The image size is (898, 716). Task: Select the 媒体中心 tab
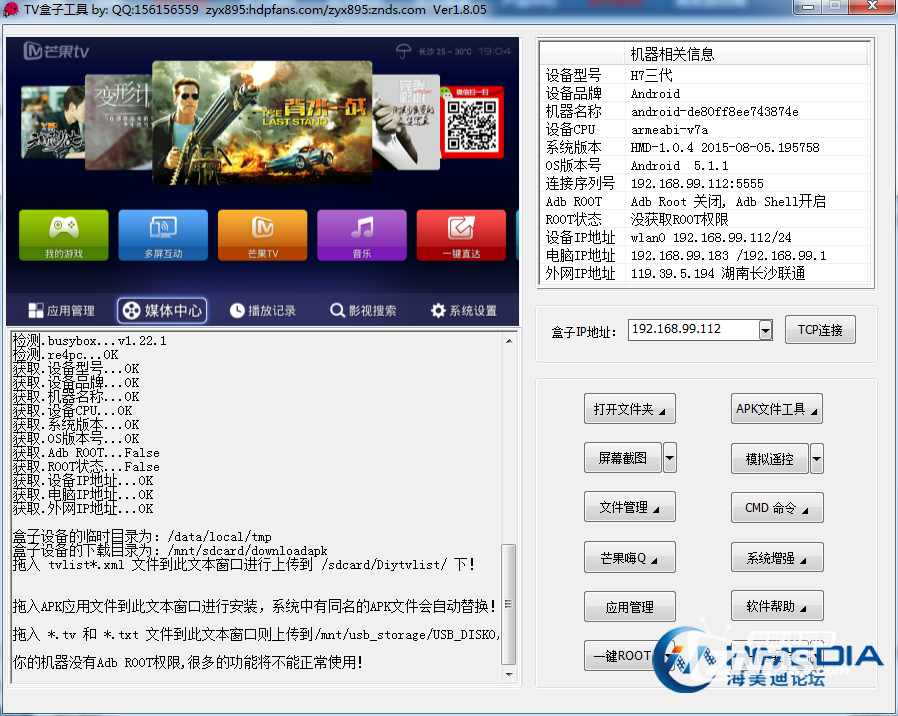(162, 310)
